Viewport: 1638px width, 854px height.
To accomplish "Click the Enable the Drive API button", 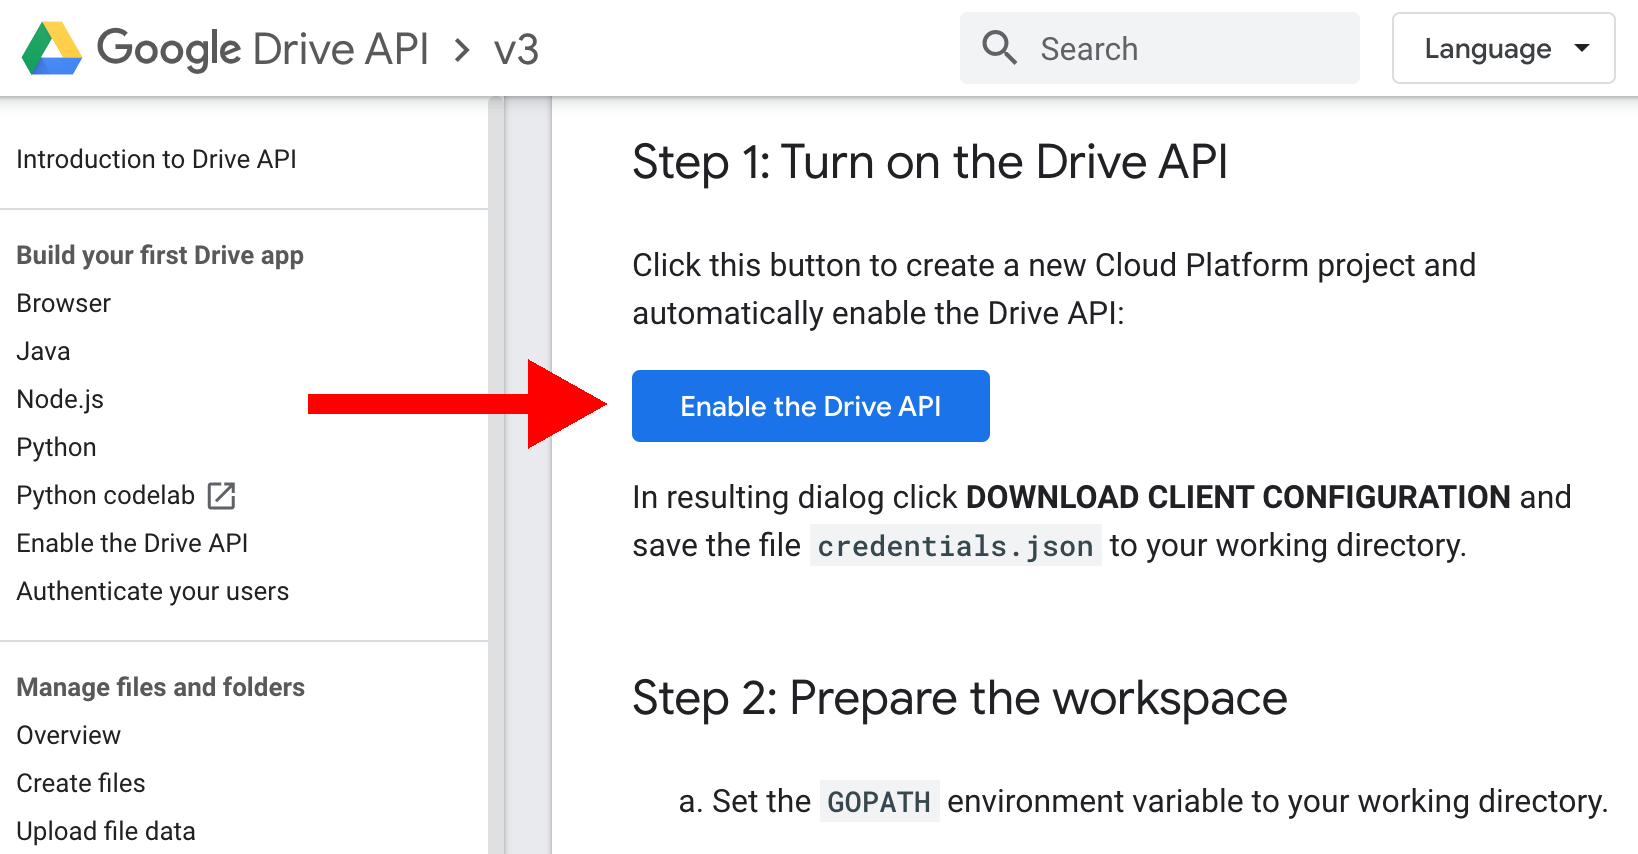I will [x=811, y=406].
